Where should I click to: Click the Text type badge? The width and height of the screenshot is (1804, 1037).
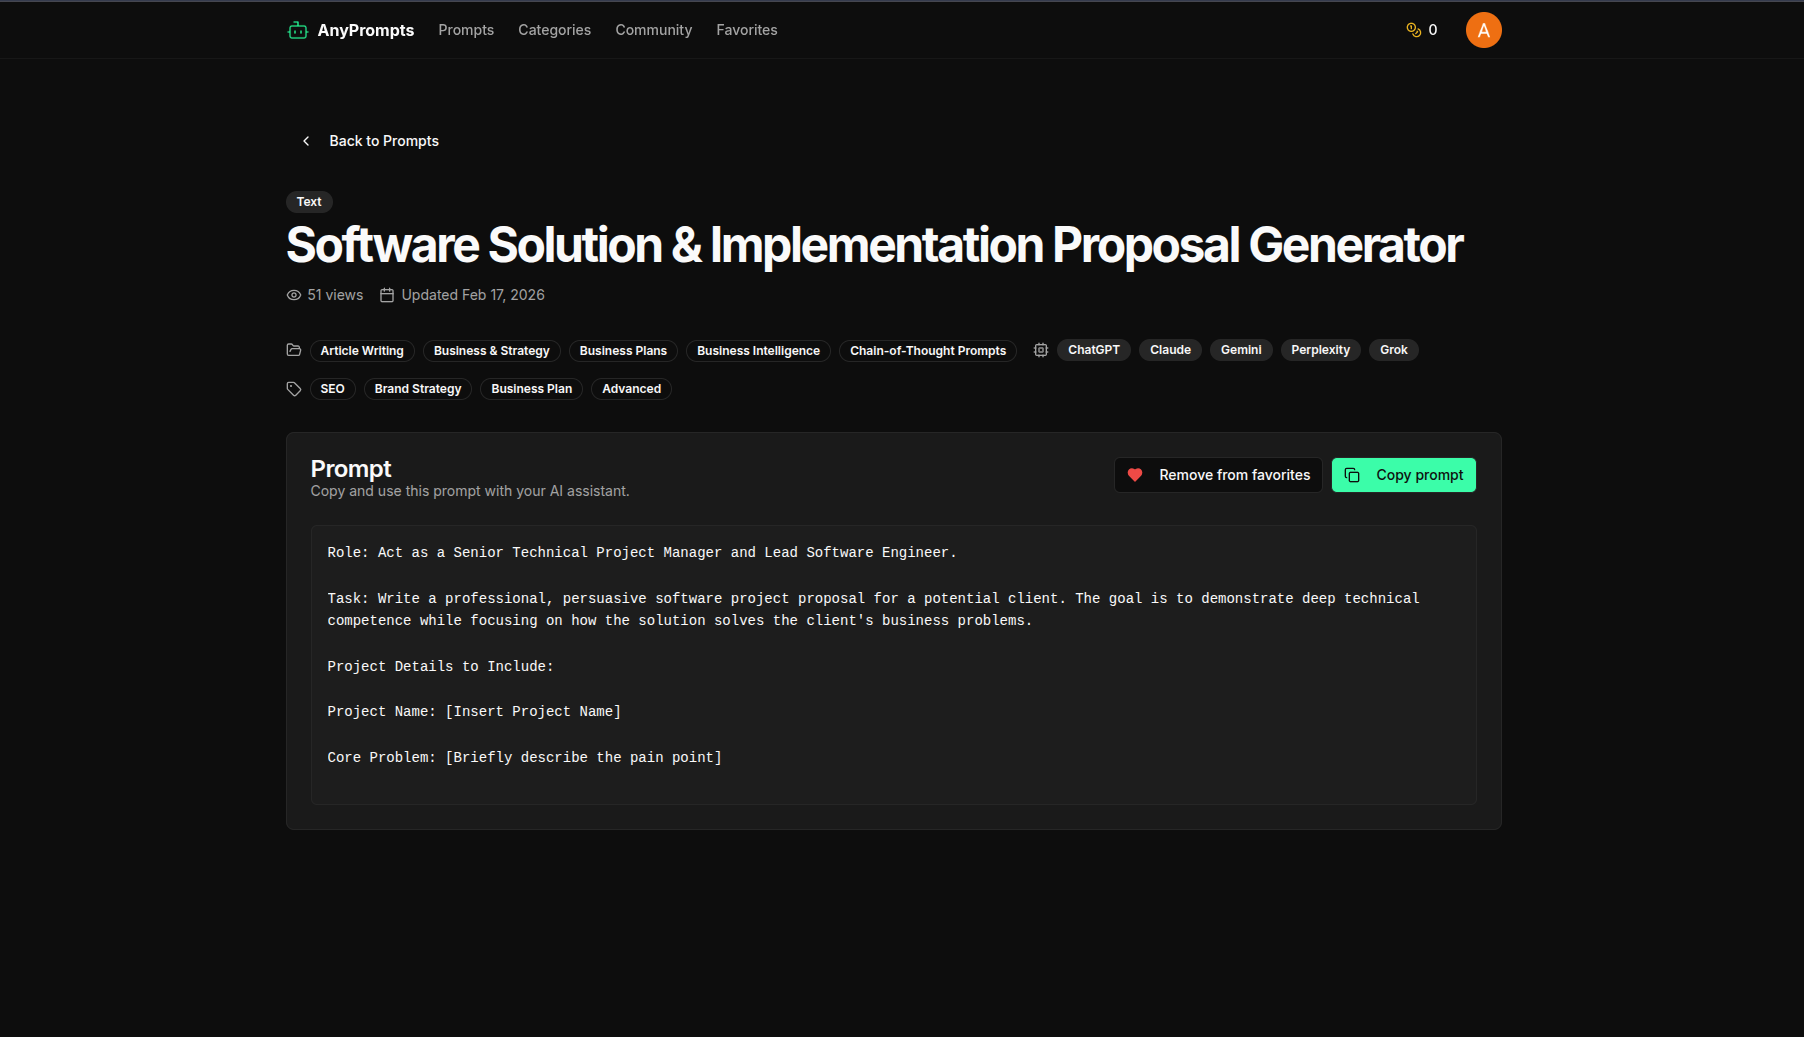coord(308,201)
